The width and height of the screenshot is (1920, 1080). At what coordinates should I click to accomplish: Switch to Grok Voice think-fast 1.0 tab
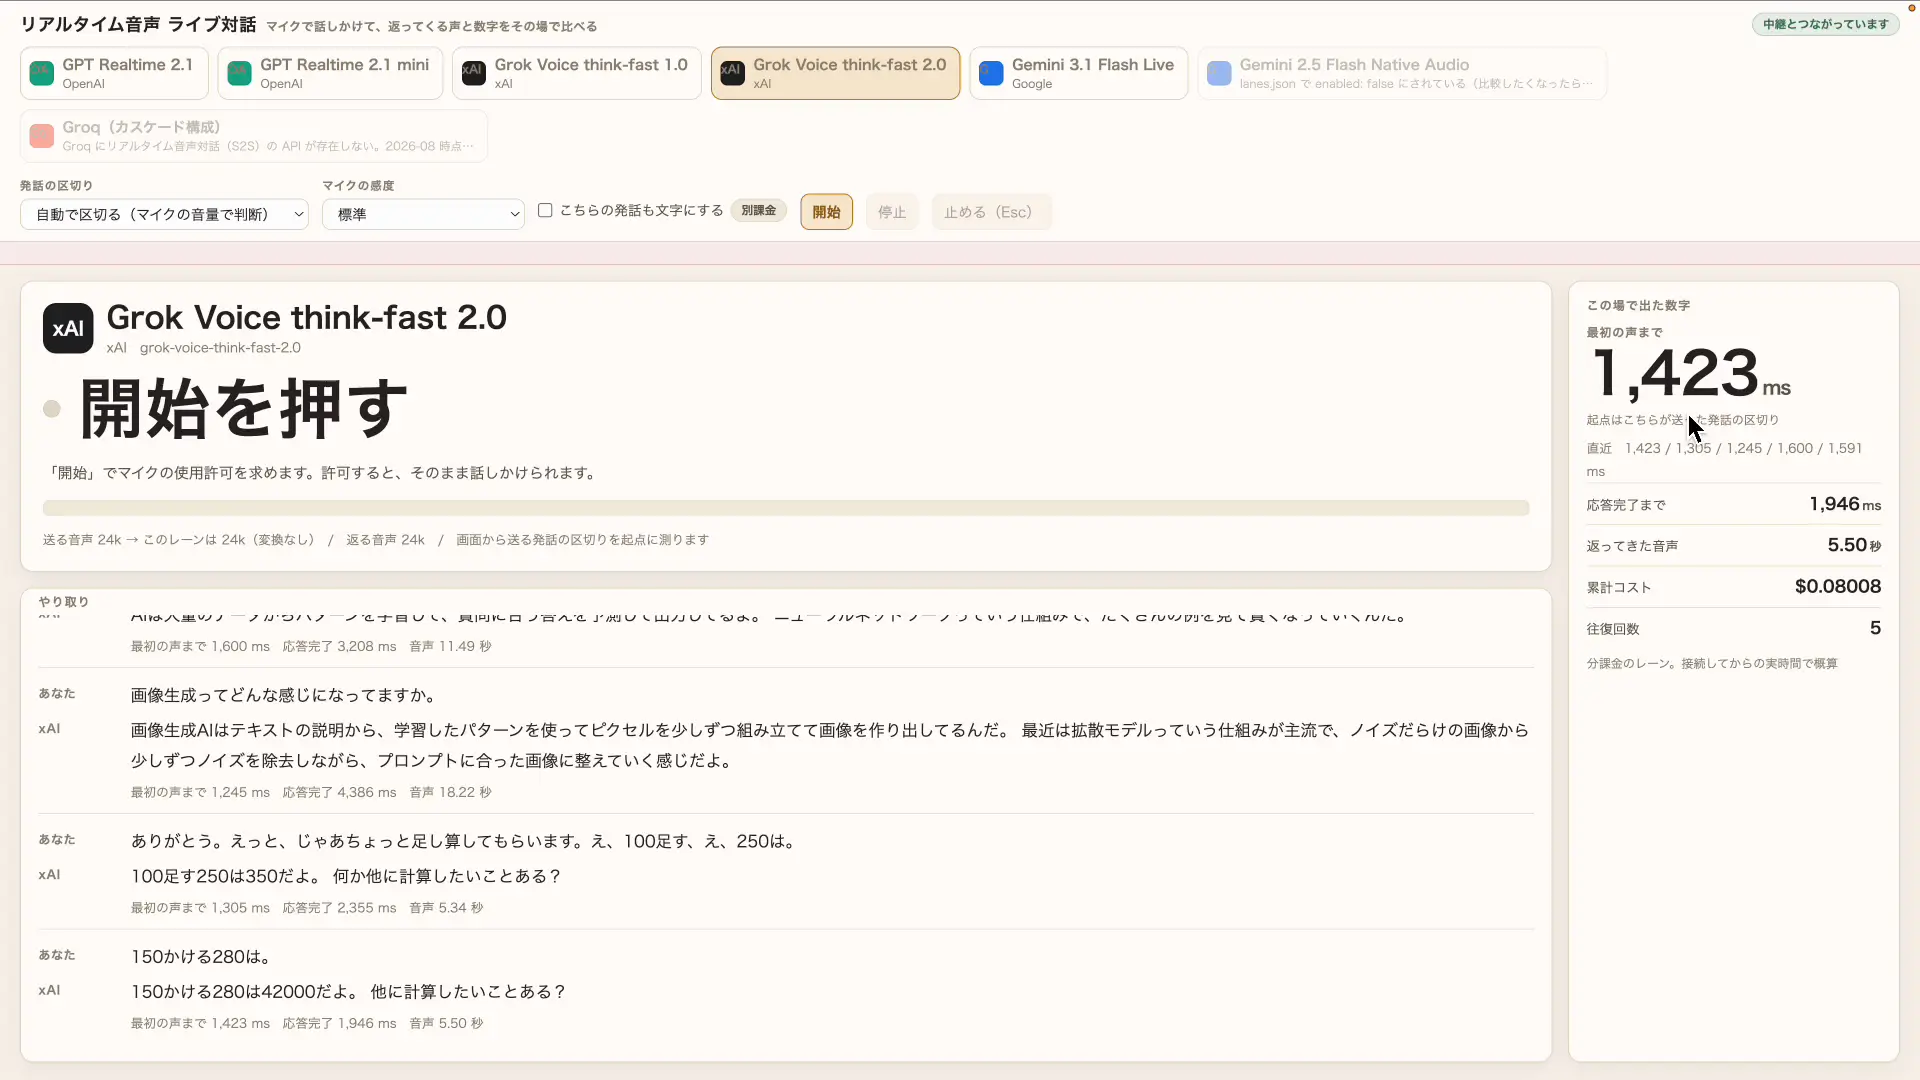pos(576,73)
